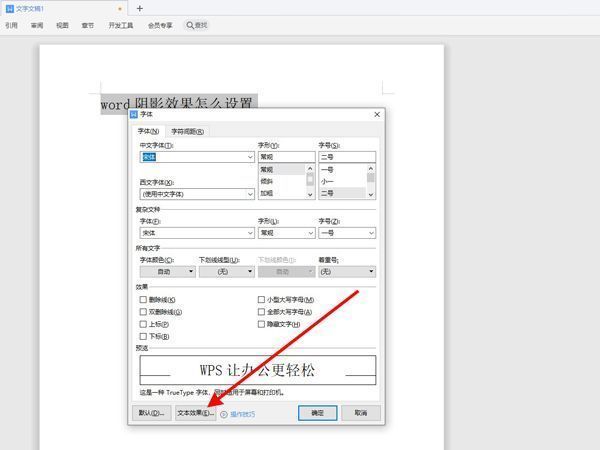Select 常规 in the 字形 list
600x450 pixels.
point(282,169)
